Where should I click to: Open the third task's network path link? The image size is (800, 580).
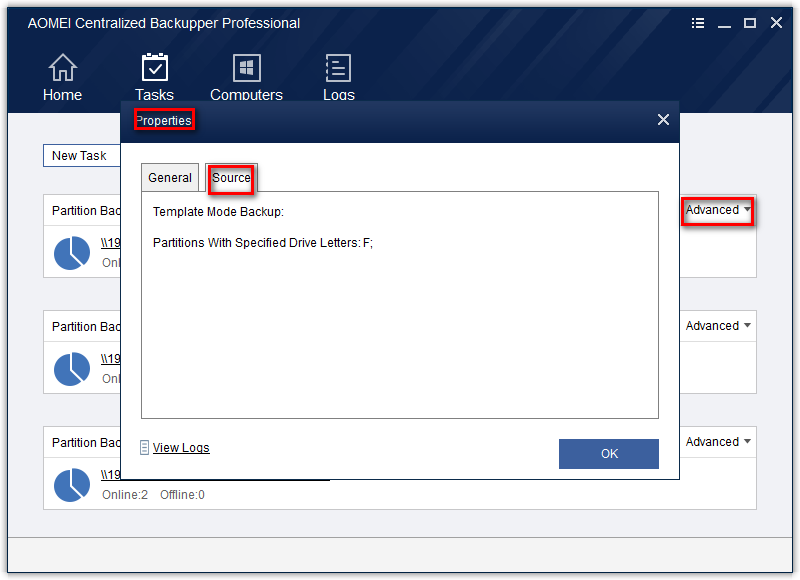(111, 474)
